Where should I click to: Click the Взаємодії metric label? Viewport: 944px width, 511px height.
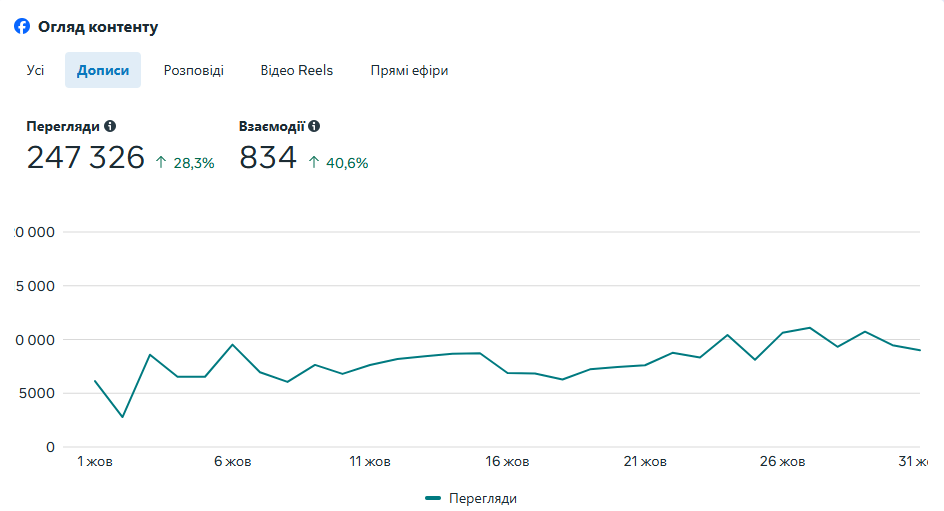coord(272,126)
